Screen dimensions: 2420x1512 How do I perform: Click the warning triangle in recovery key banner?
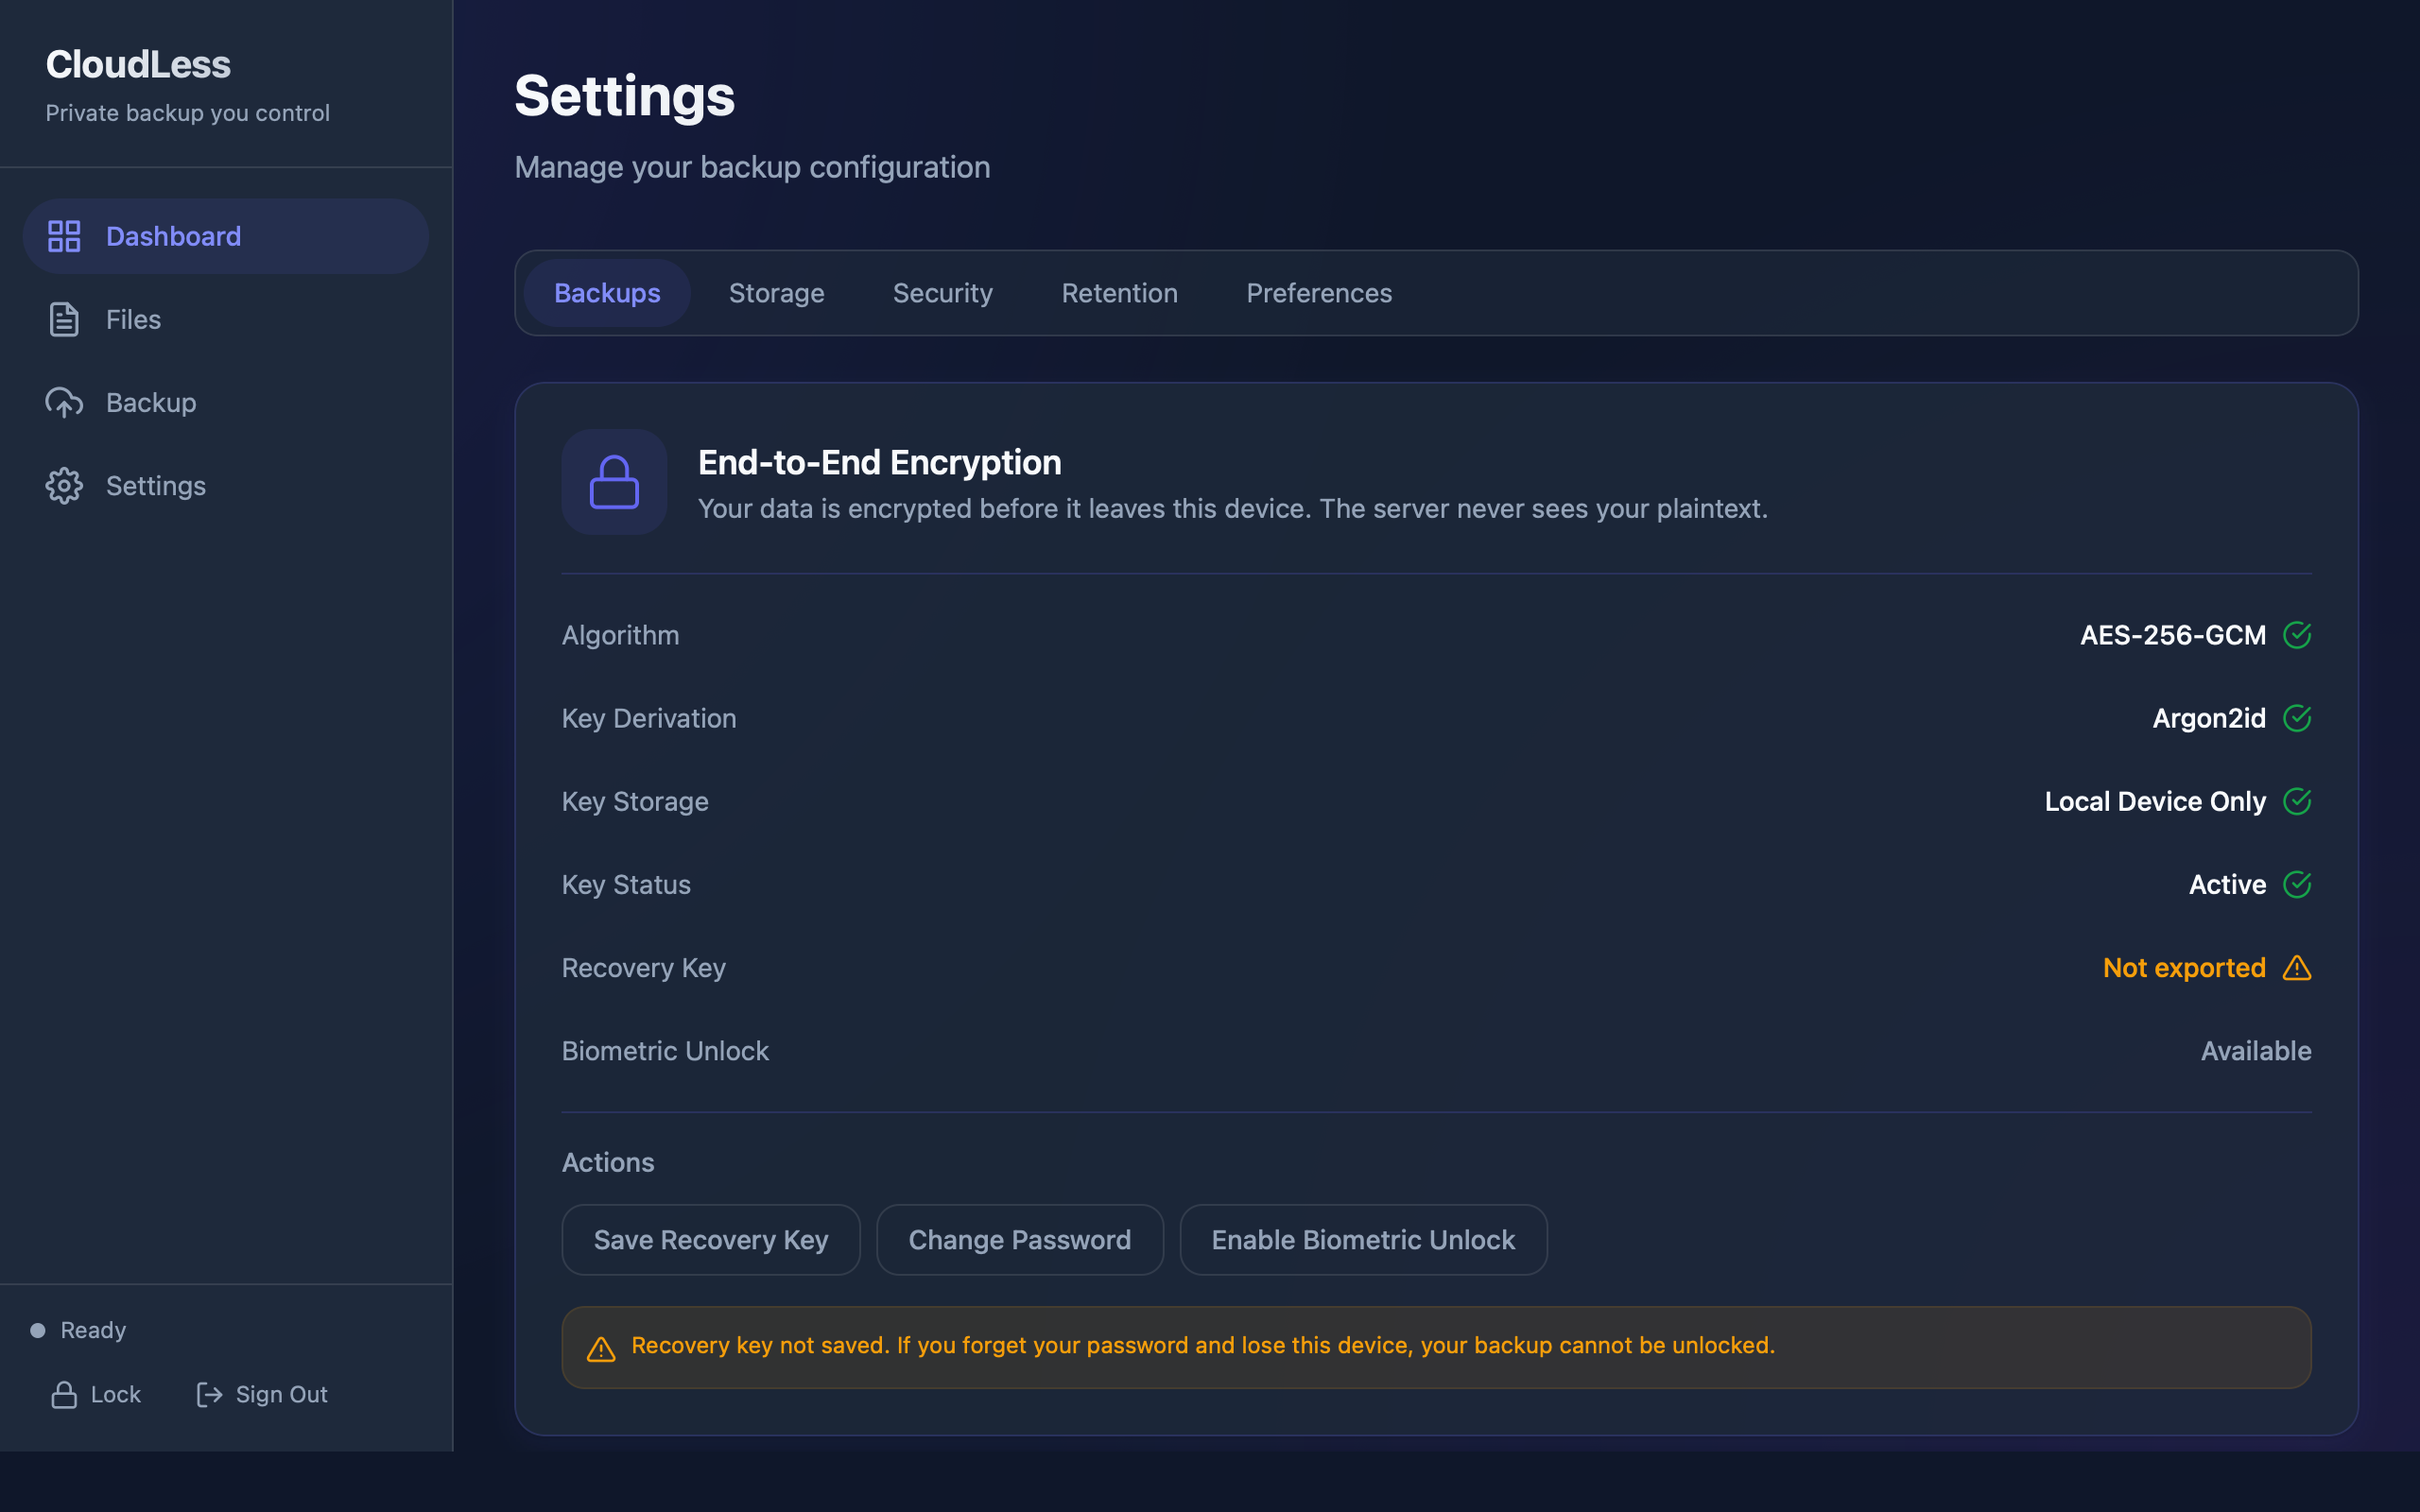(601, 1349)
